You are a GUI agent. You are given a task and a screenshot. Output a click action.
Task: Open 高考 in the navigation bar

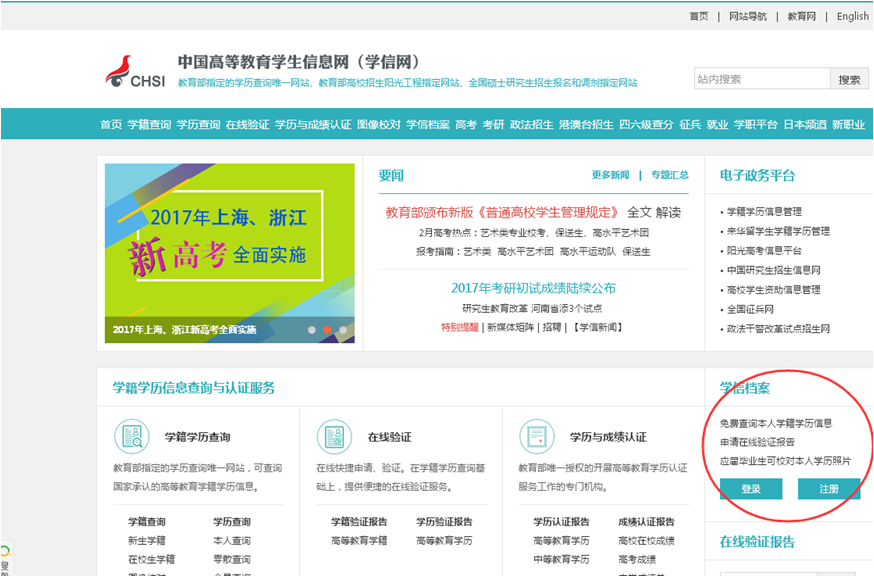465,124
